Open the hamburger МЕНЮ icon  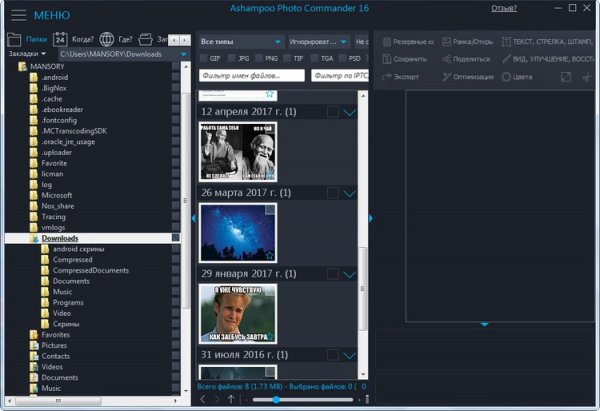click(x=18, y=15)
